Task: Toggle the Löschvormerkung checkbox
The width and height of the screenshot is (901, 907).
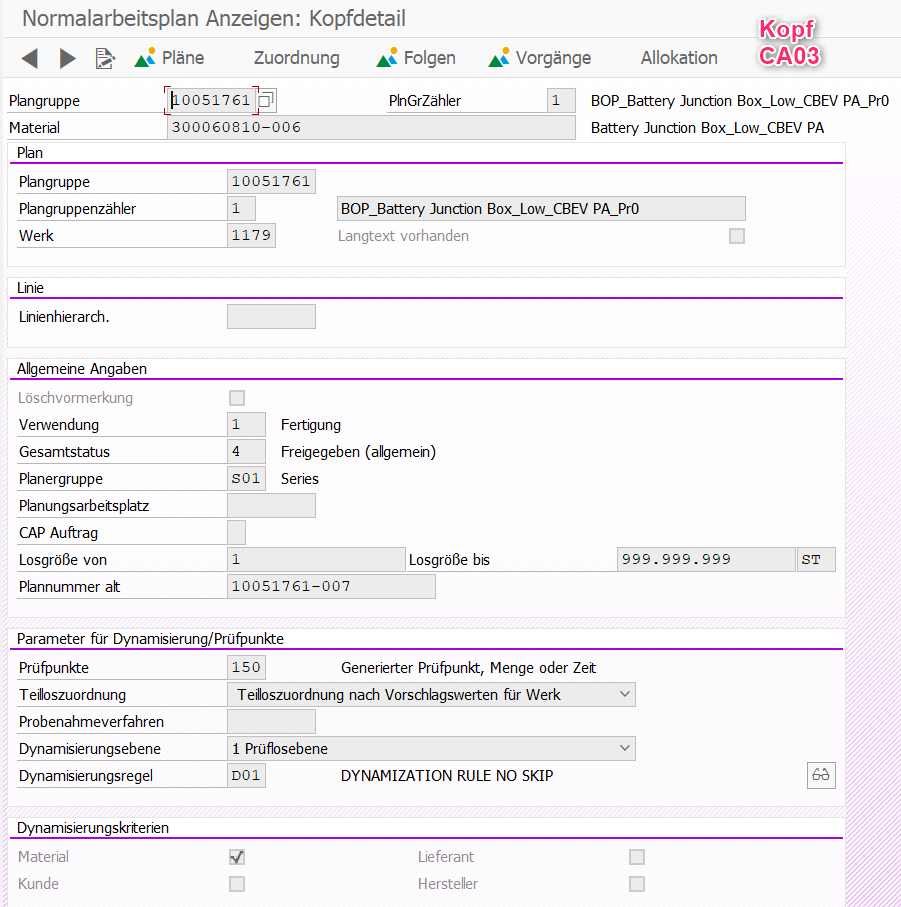Action: point(237,398)
